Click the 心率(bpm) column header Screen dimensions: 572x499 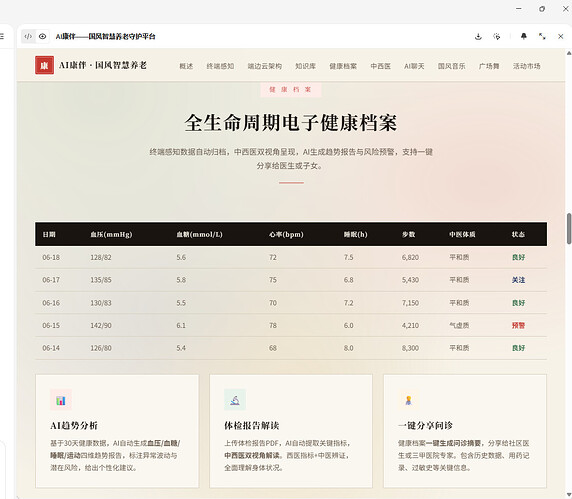(x=286, y=234)
